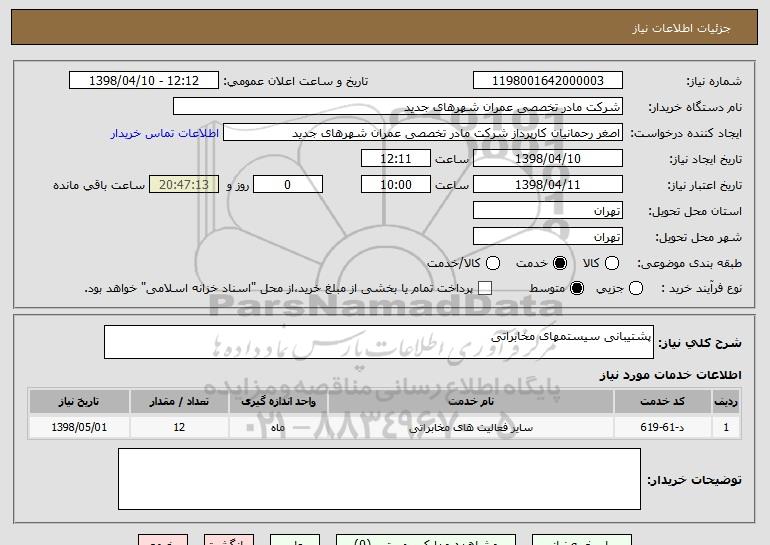
Task: Click the need number field 1198001642000003
Action: click(548, 81)
